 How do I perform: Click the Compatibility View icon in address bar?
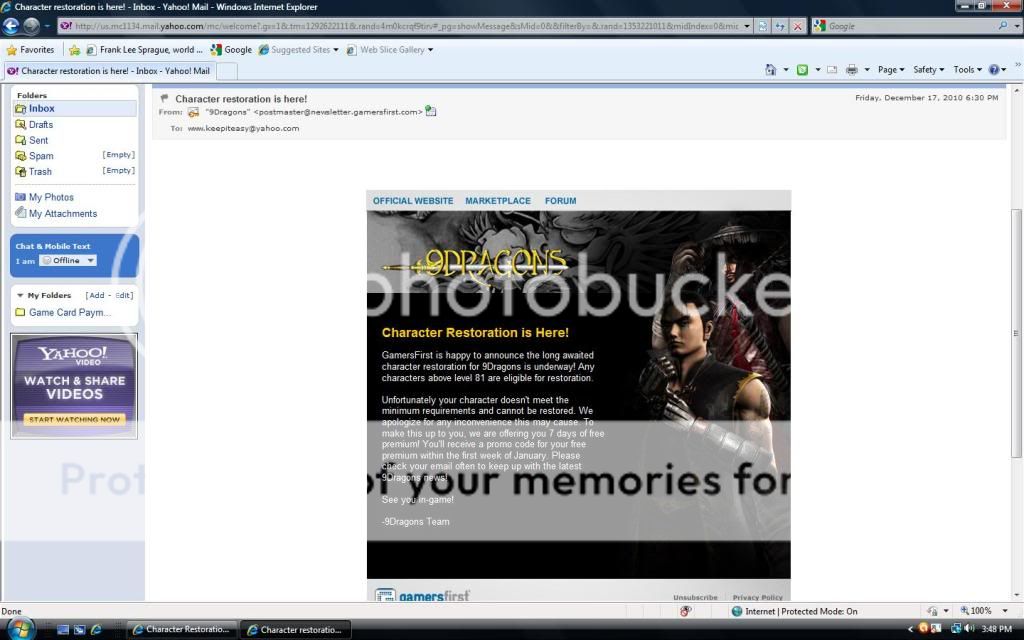click(763, 26)
